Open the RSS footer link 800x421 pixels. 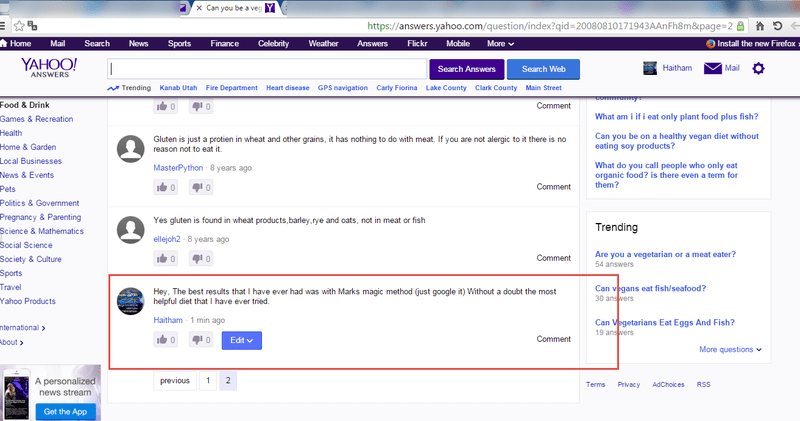[704, 385]
